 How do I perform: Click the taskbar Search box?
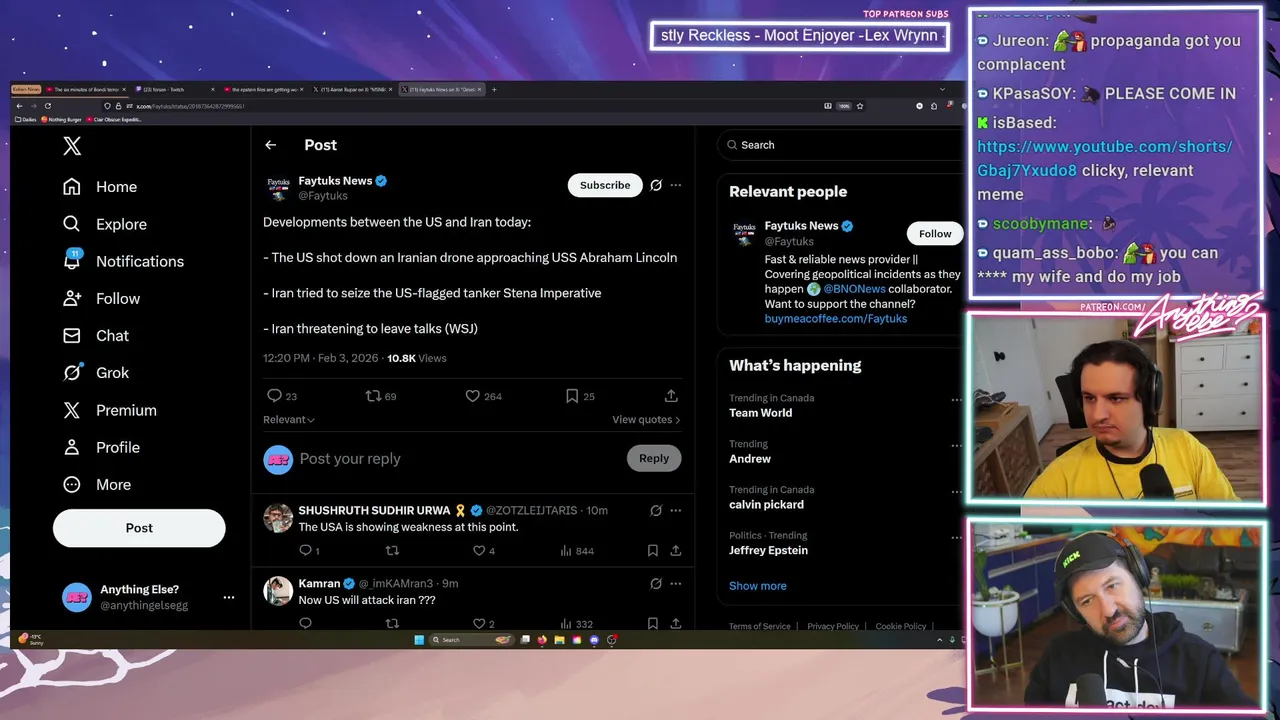(470, 640)
